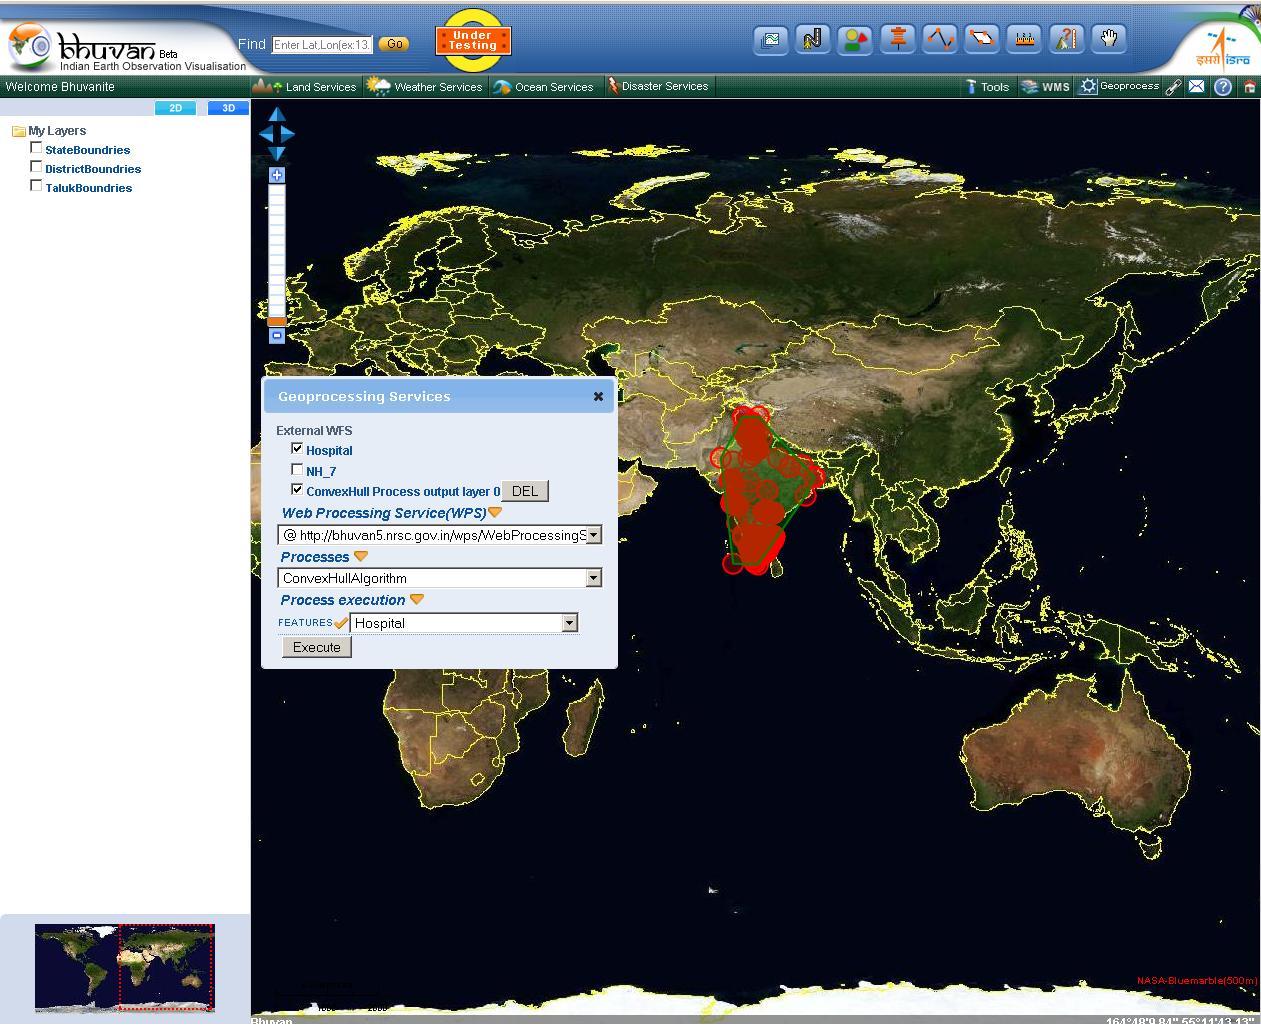Pan the map down with arrow
Viewport: 1261px width, 1027px height.
(x=277, y=153)
